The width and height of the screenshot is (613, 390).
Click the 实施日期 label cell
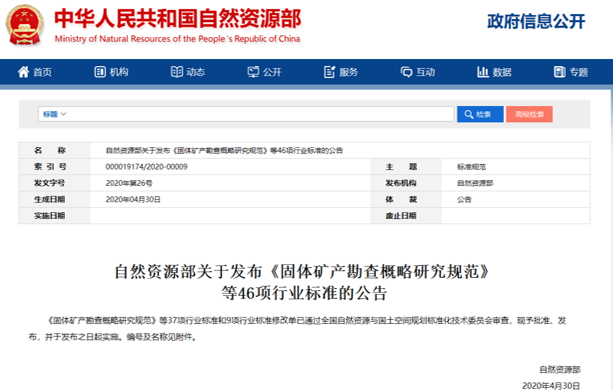[x=55, y=216]
